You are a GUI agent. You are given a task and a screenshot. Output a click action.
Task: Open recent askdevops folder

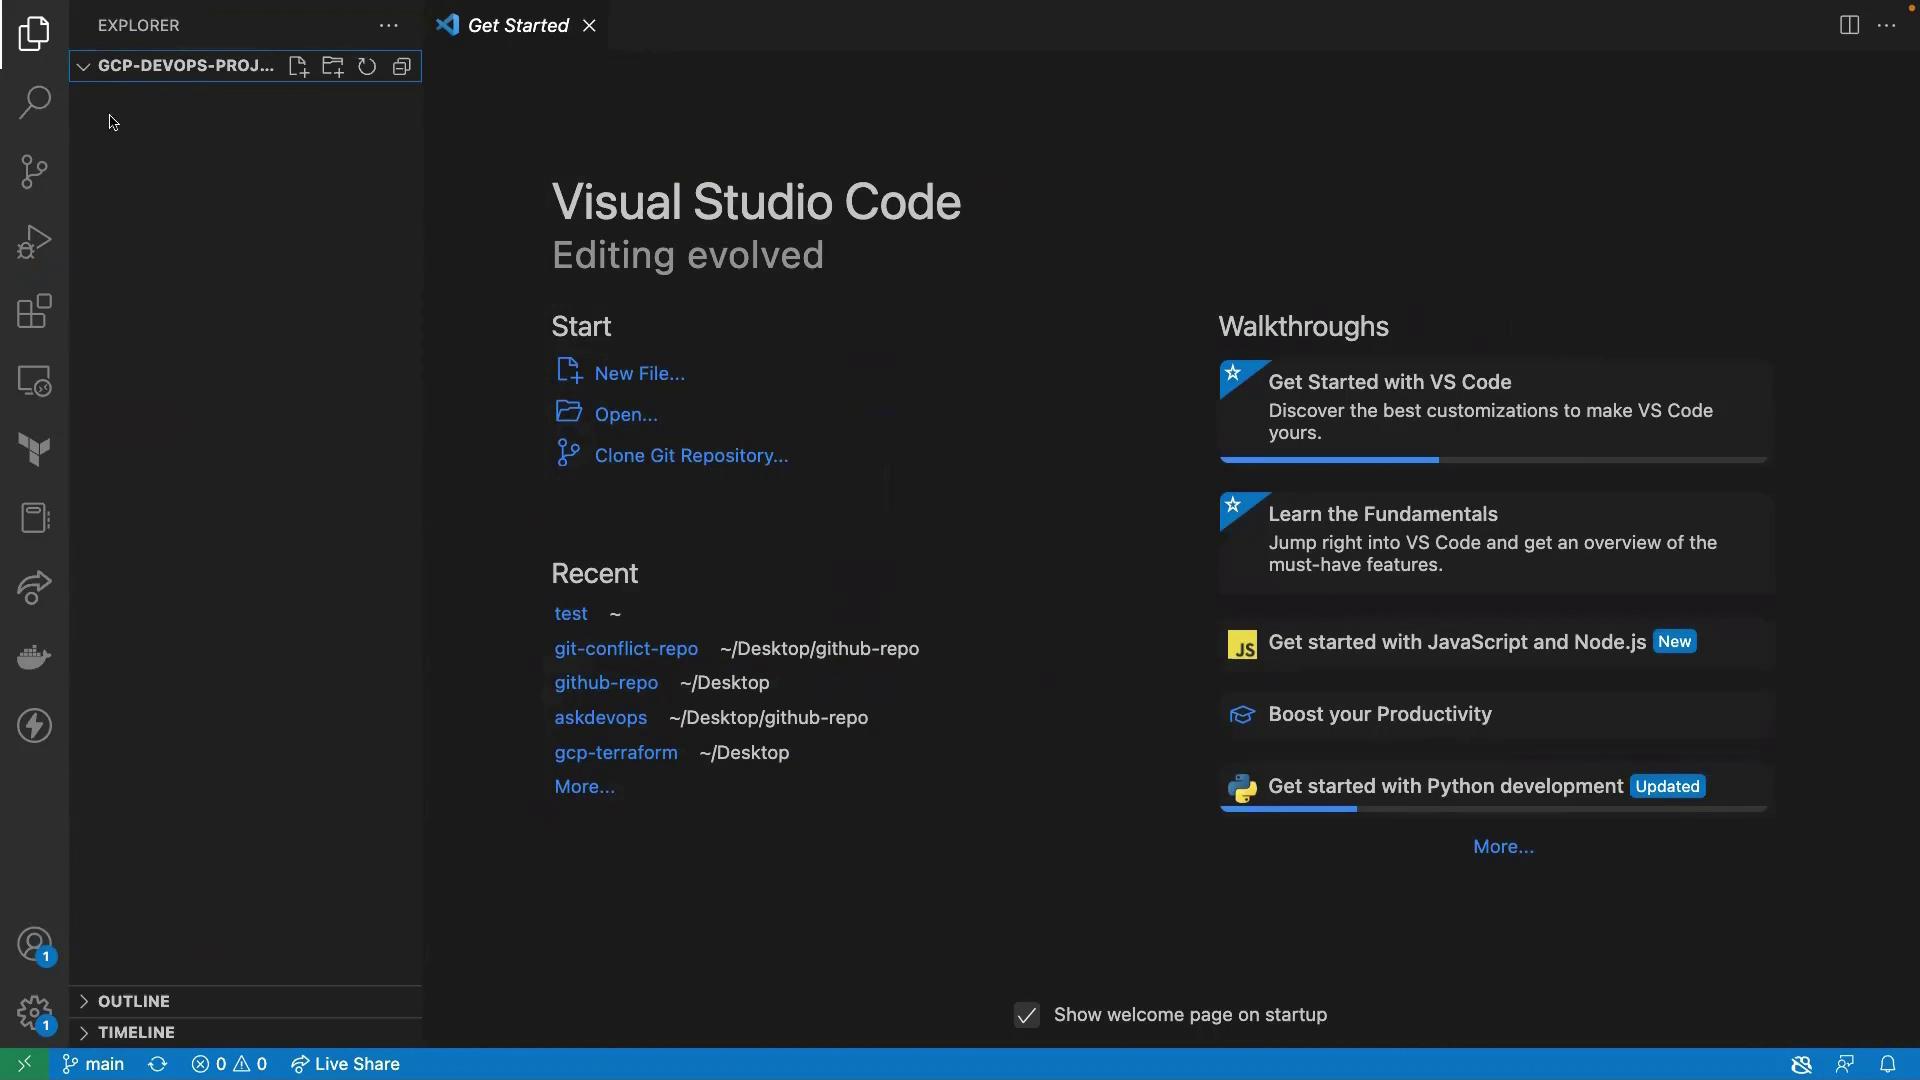(x=600, y=718)
